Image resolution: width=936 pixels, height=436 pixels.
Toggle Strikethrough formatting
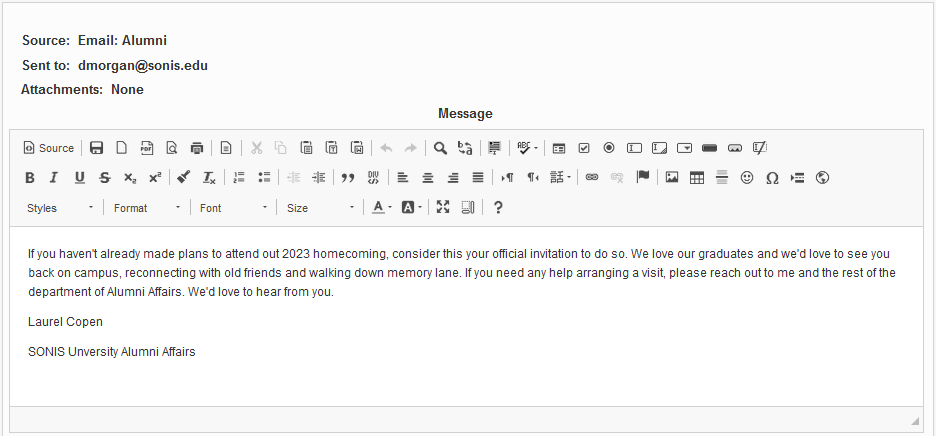coord(104,177)
